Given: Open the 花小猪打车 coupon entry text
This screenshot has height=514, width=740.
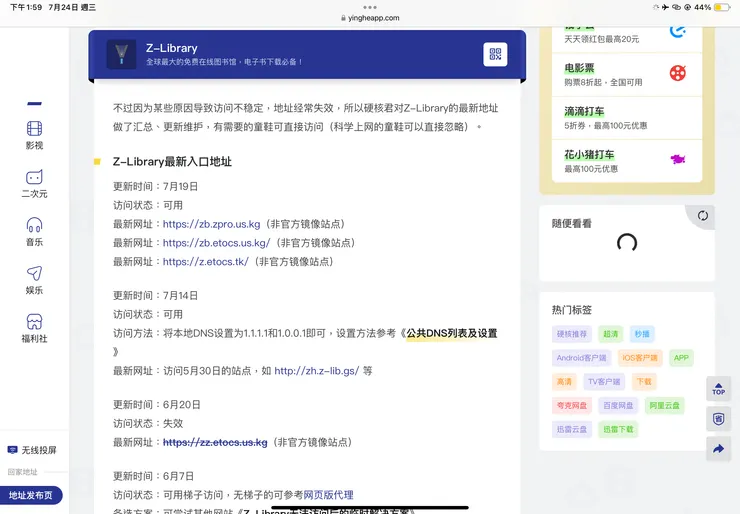Looking at the screenshot, I should click(591, 161).
